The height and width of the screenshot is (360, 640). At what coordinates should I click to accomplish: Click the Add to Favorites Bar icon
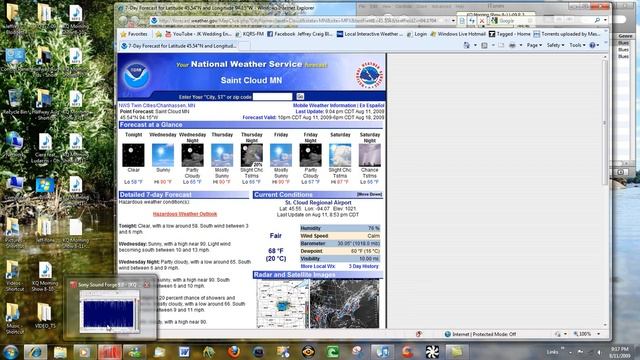click(158, 34)
